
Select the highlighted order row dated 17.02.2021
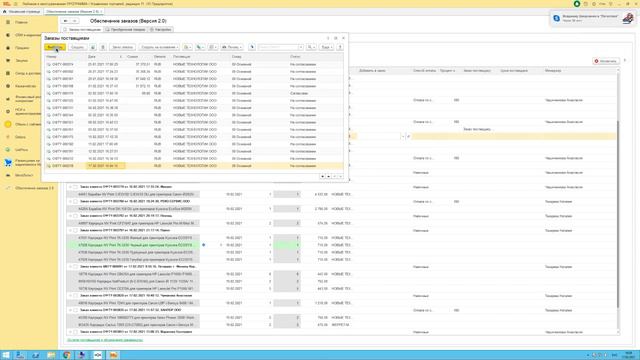pos(194,166)
